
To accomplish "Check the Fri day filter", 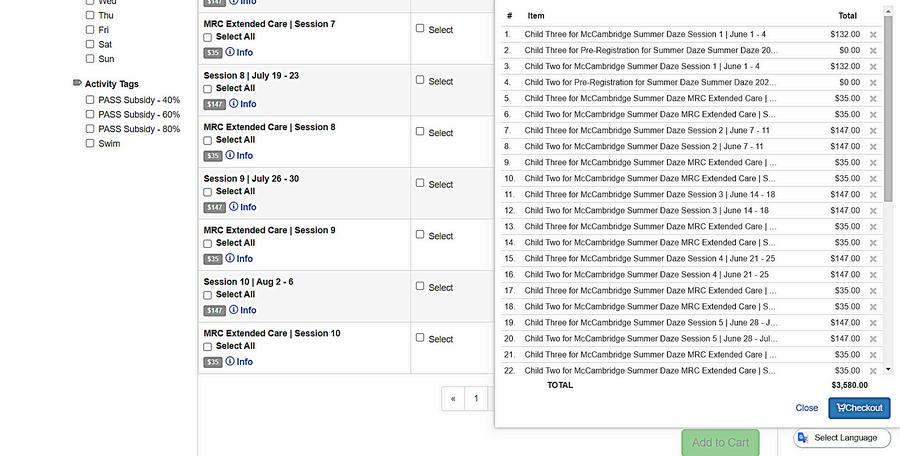I will click(x=90, y=29).
